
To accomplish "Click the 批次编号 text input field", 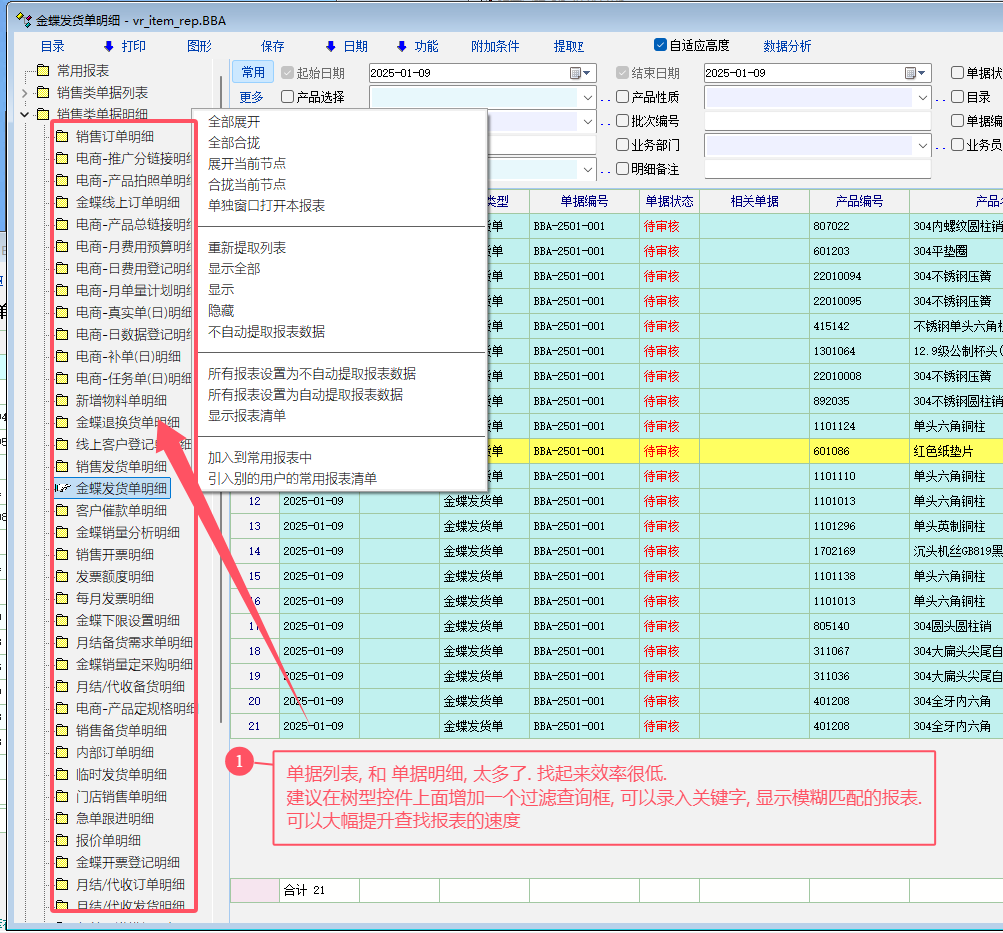I will [x=817, y=121].
